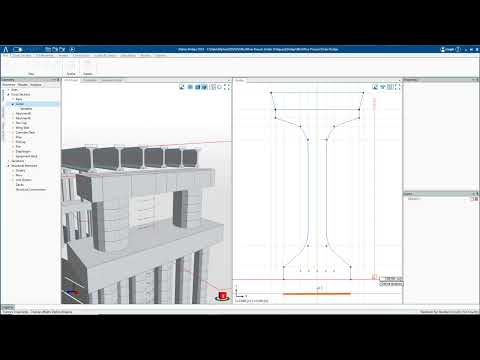The height and width of the screenshot is (360, 480).
Task: Select the Concrete Deck cross section
Action: coord(25,132)
